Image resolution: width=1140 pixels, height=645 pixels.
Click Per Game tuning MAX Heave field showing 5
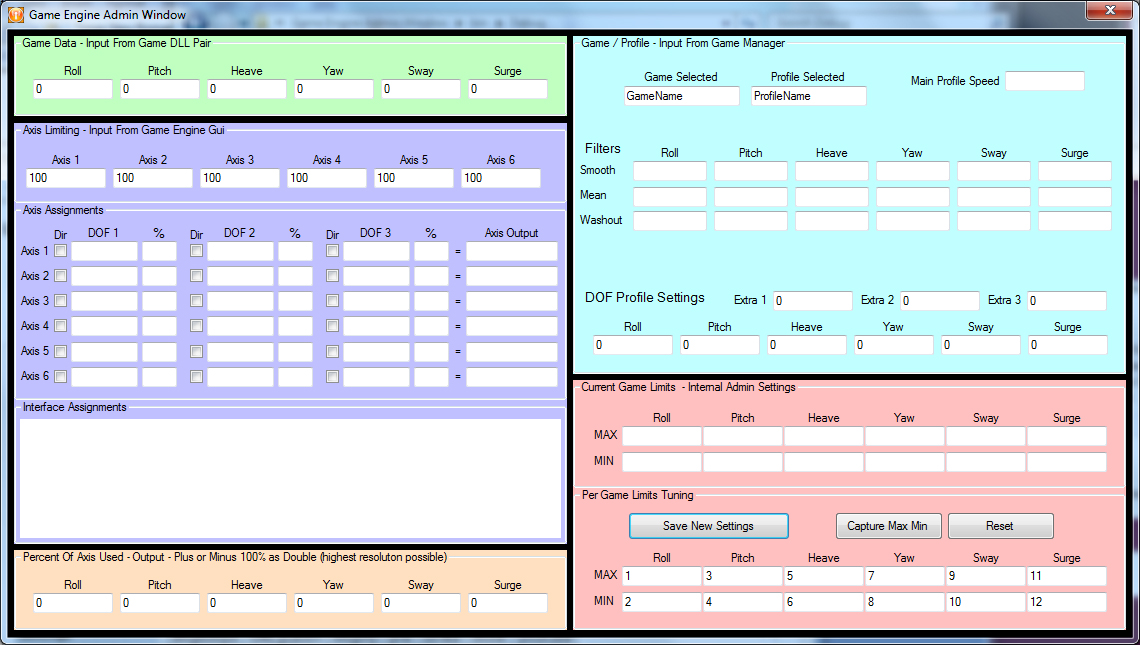tap(824, 577)
